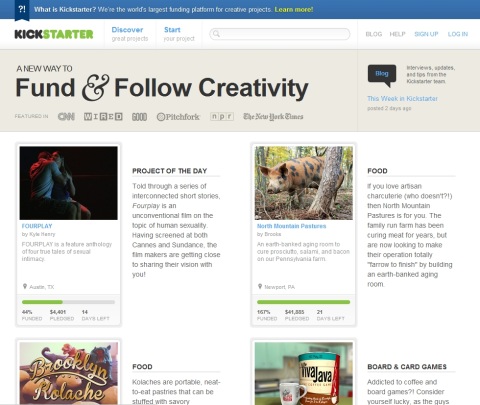Click the NPR featured logo
Viewport: 480px width, 405px height.
[x=222, y=116]
